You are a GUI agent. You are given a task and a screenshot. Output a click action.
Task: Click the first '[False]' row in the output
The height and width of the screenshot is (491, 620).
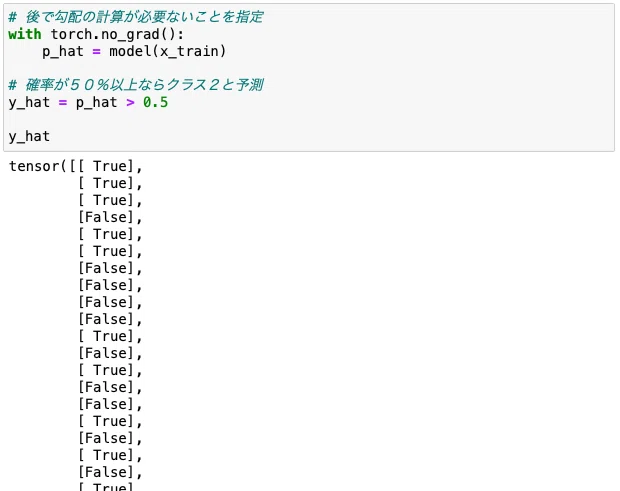[106, 217]
